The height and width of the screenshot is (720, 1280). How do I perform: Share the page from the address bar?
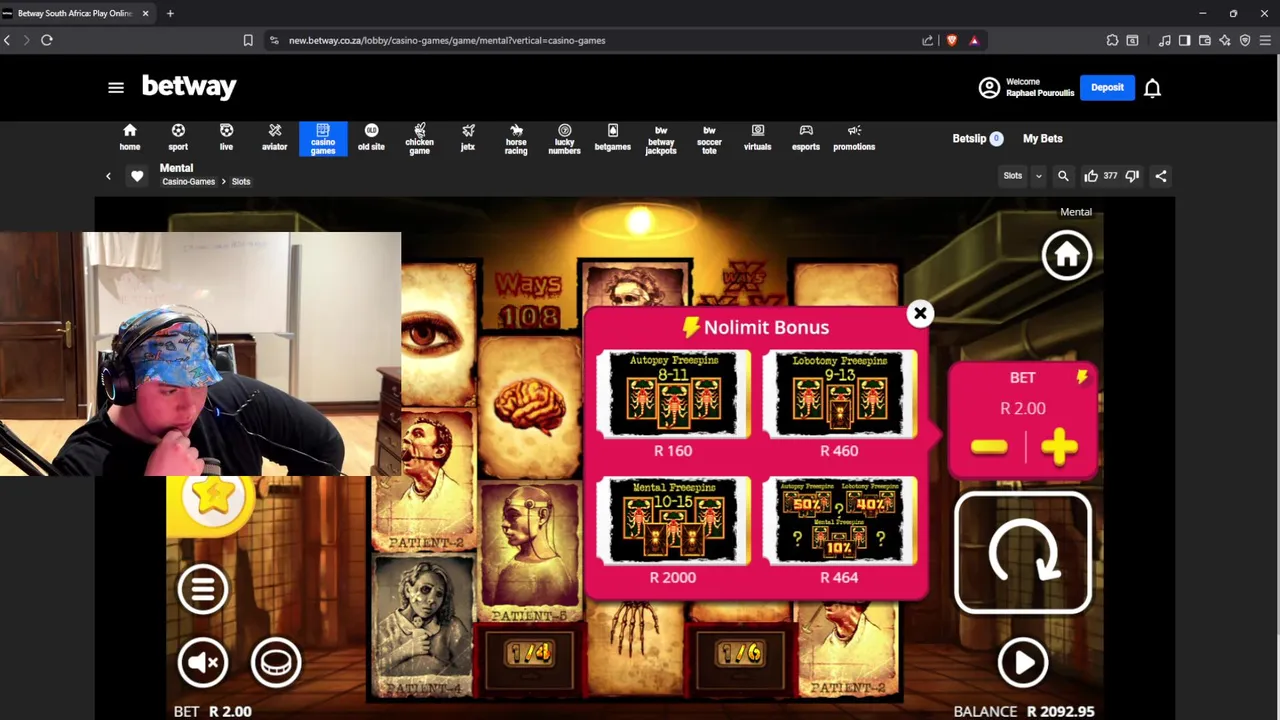(x=927, y=40)
